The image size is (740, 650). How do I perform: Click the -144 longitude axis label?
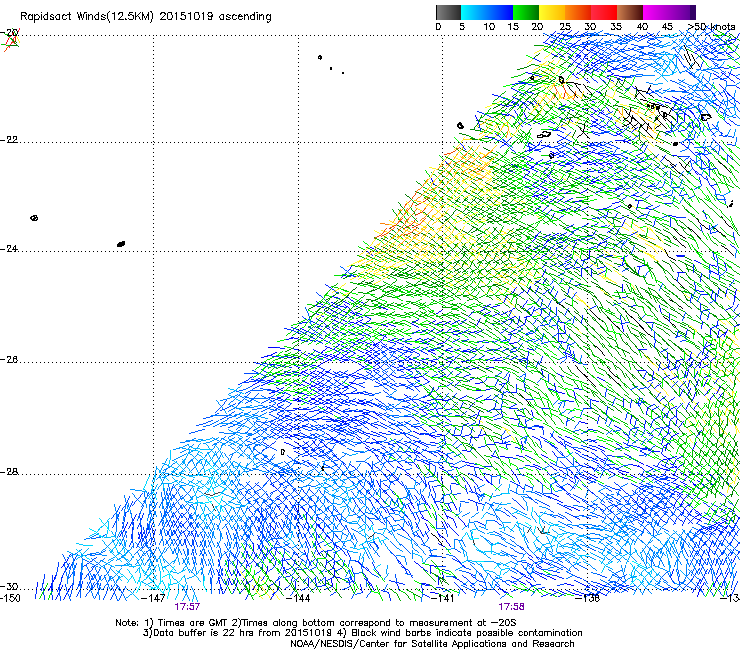tap(298, 598)
